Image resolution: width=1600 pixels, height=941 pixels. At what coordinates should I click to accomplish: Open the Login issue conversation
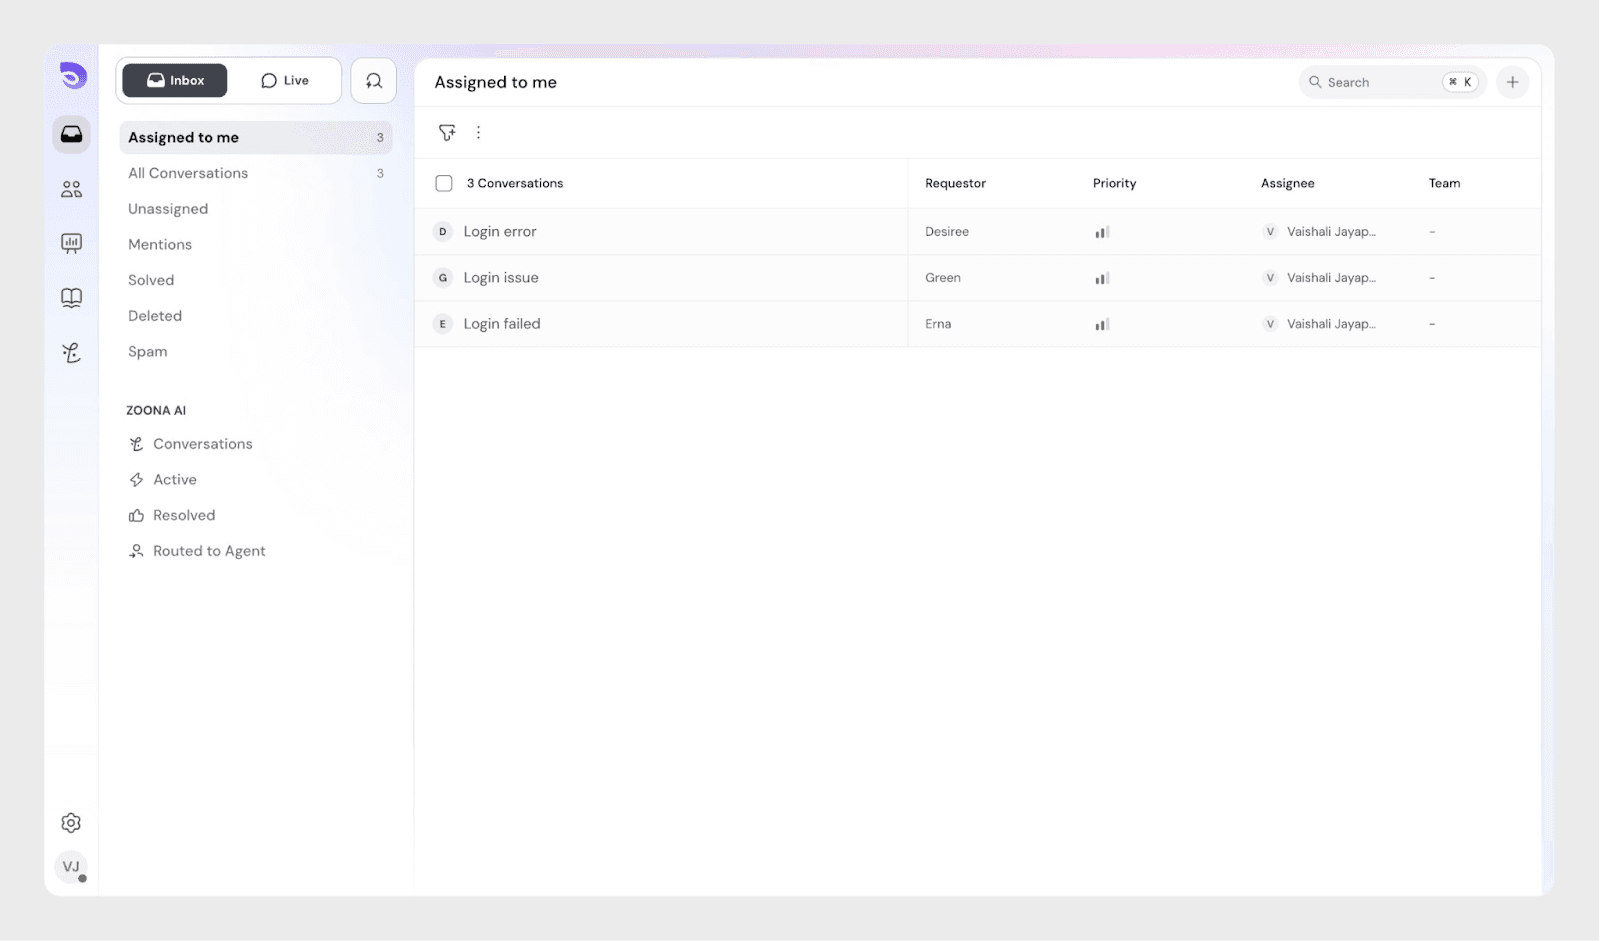501,278
